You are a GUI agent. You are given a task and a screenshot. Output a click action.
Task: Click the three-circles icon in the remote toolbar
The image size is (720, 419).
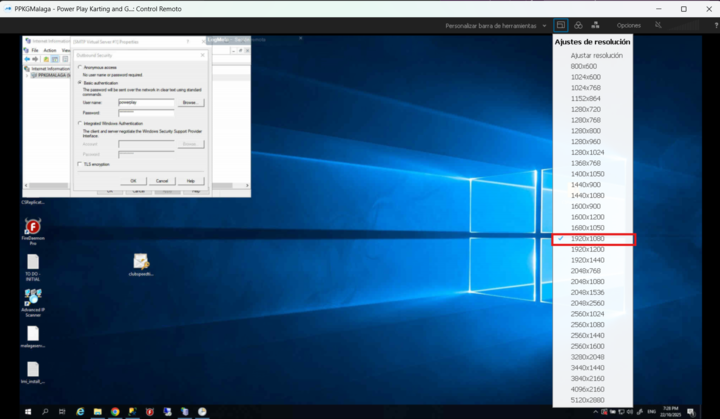(578, 25)
